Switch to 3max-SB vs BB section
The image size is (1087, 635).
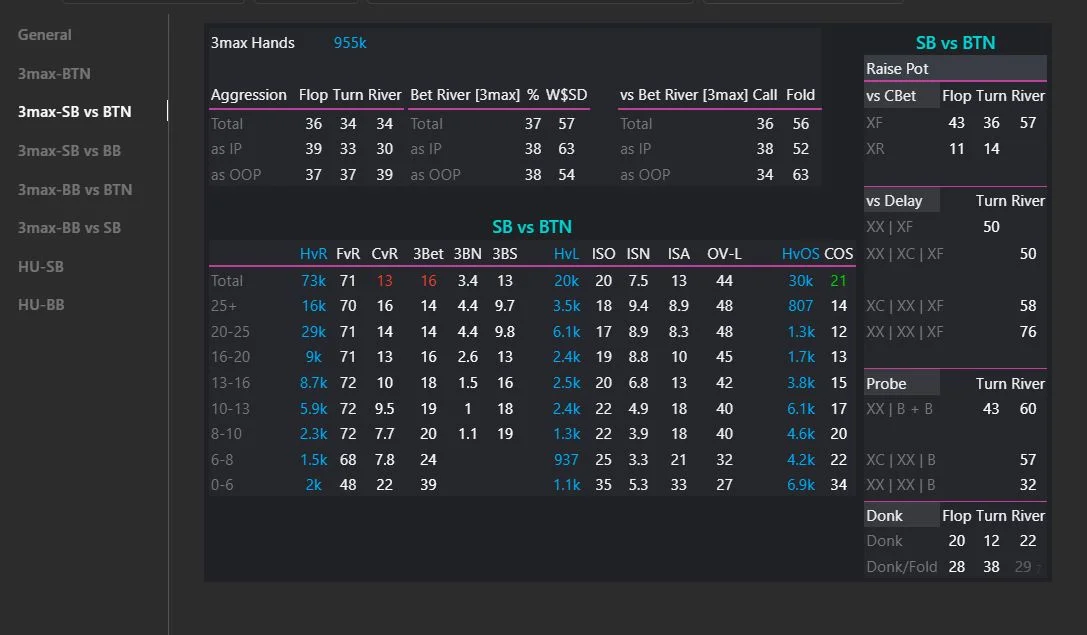click(69, 150)
